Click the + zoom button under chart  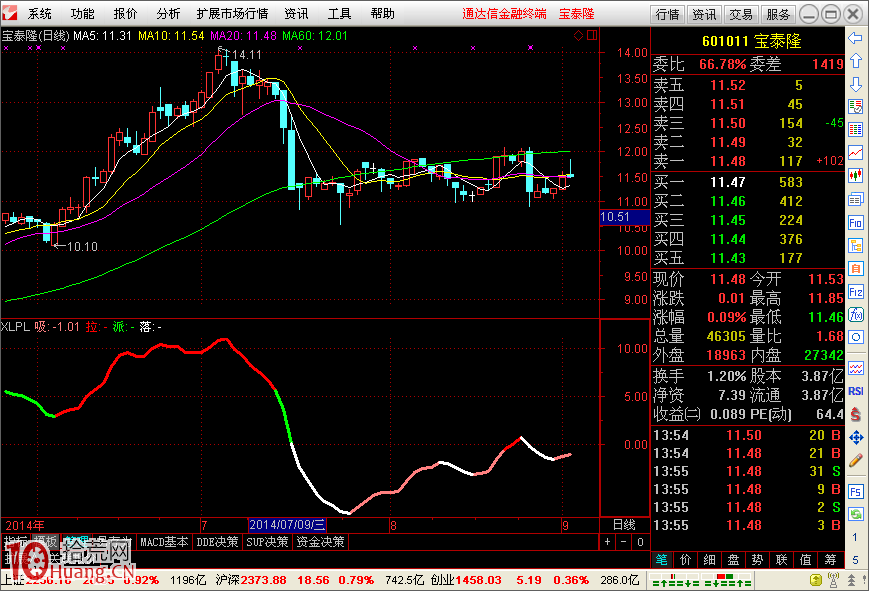coord(607,542)
